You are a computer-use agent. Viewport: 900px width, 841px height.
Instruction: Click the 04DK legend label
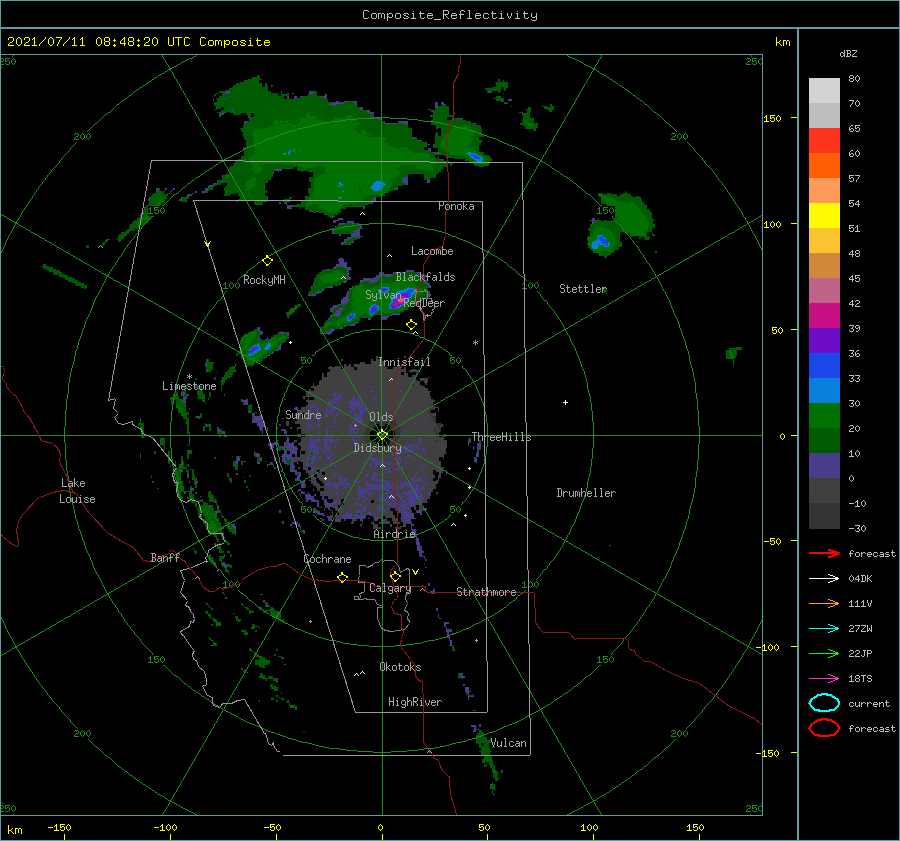tap(860, 579)
